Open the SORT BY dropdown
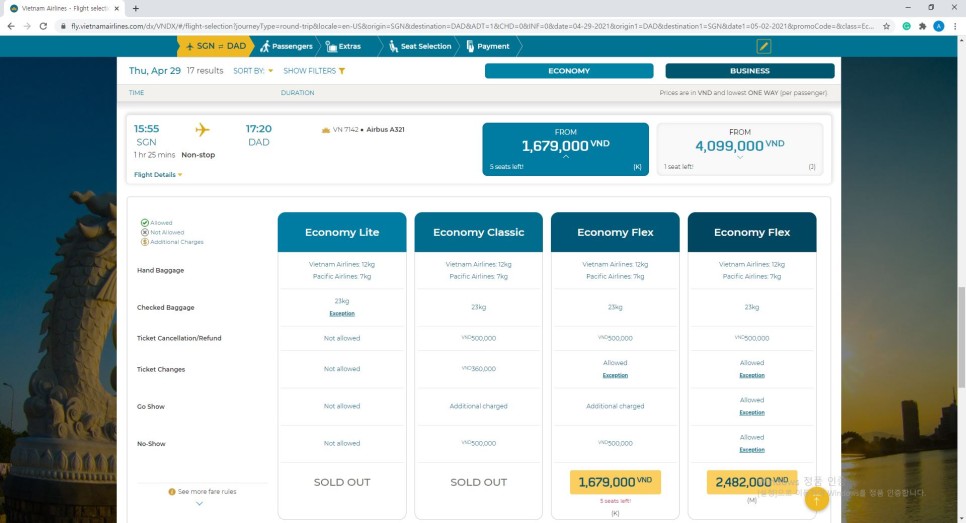The image size is (966, 523). coord(253,71)
